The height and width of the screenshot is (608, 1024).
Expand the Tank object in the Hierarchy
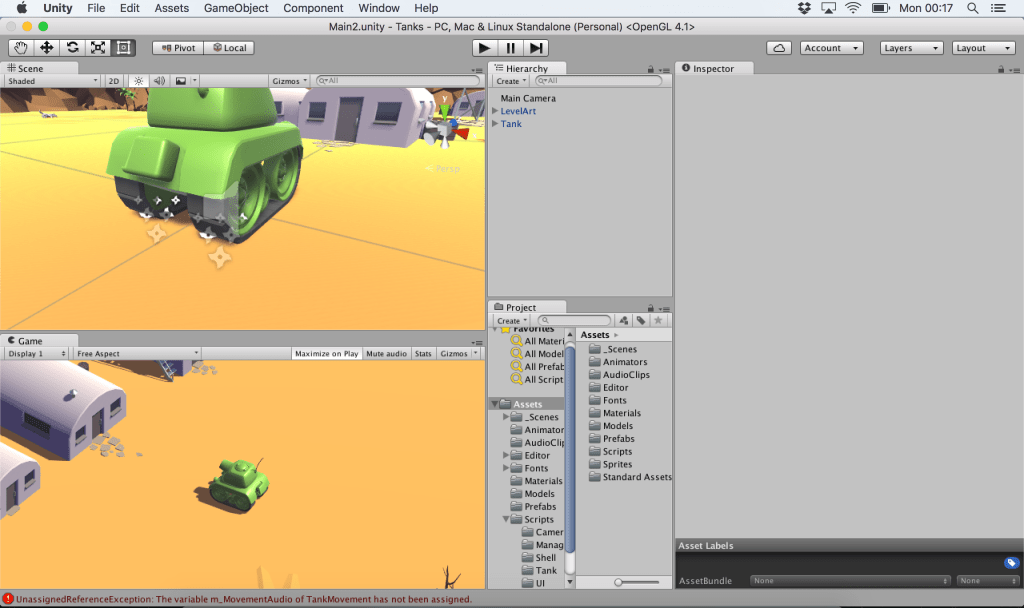click(x=492, y=125)
